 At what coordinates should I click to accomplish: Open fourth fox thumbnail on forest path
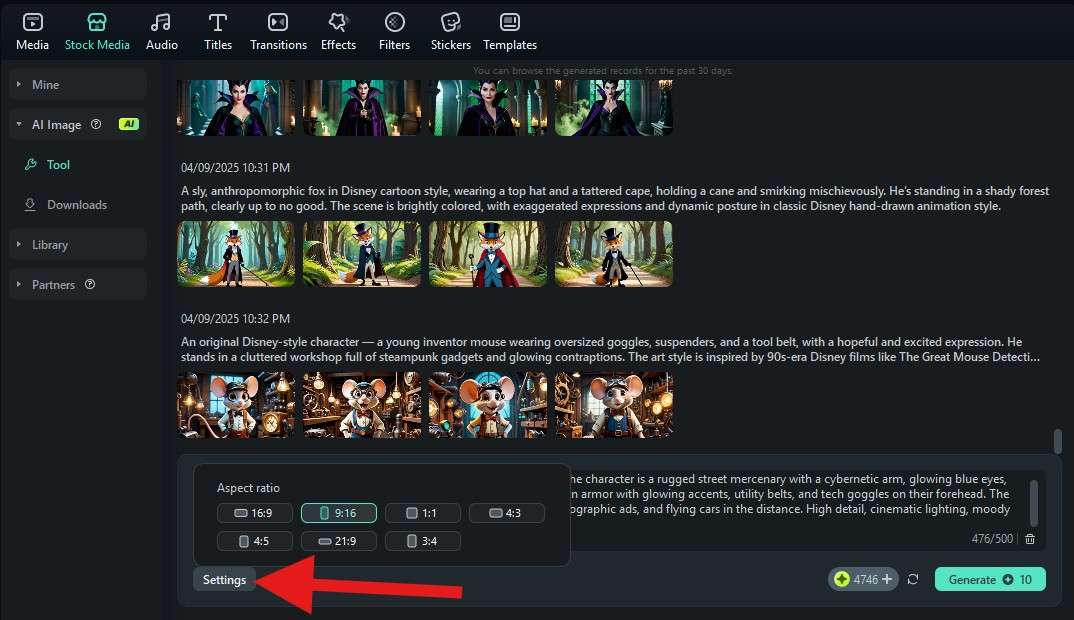[614, 254]
